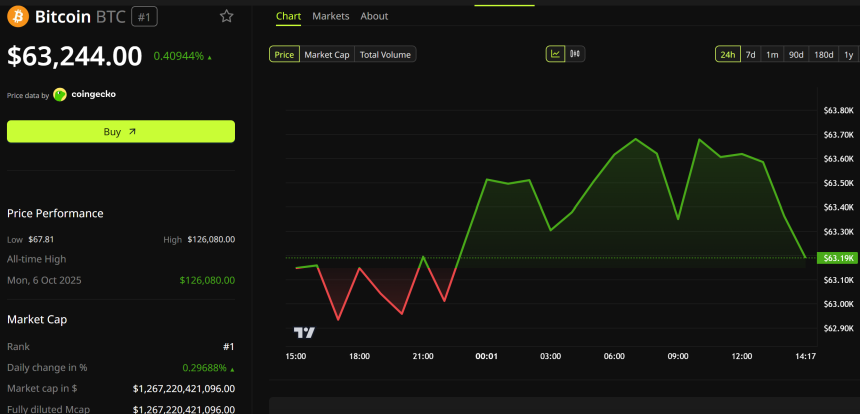860x414 pixels.
Task: Show Total Volume data on chart
Action: [x=385, y=54]
